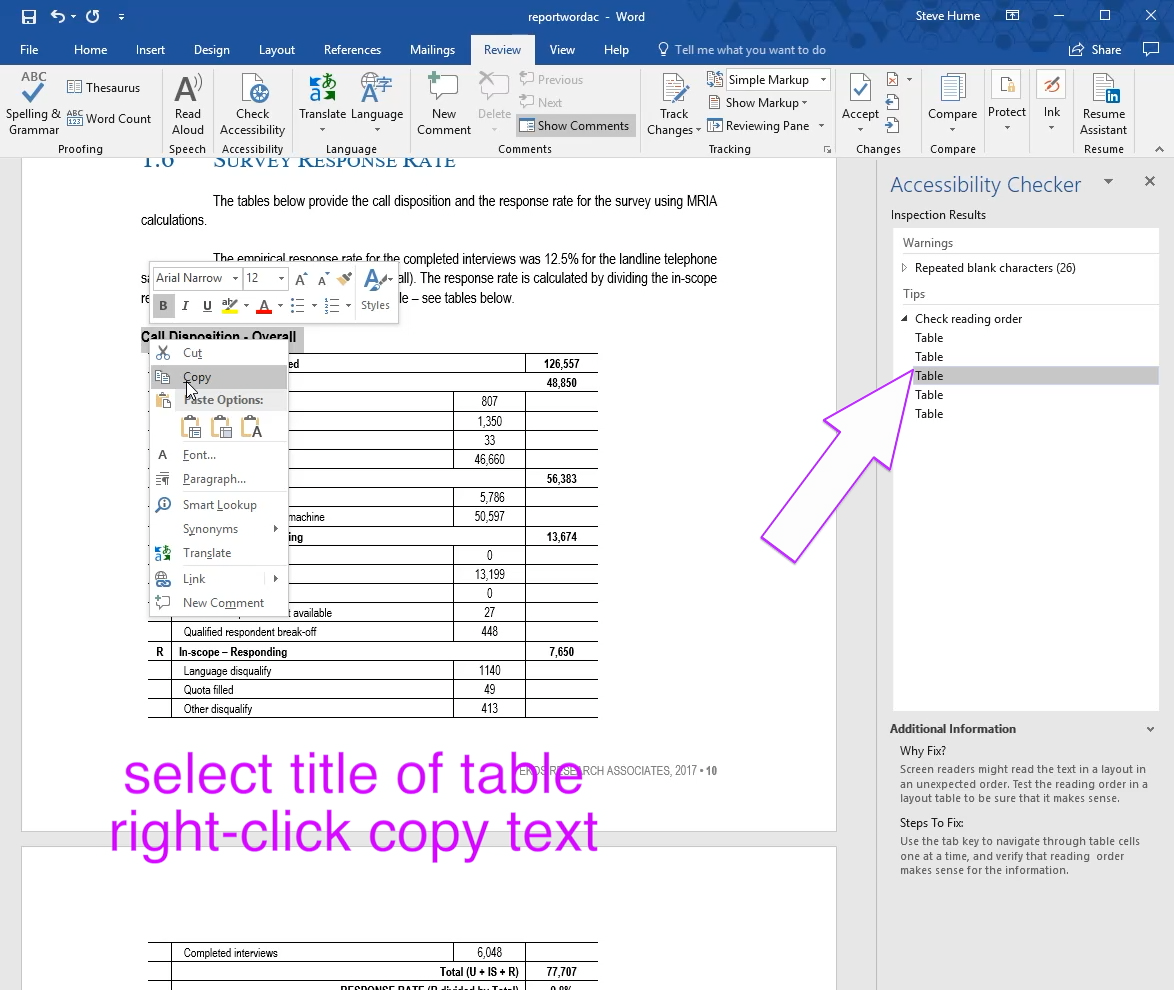The image size is (1174, 990).
Task: Open the Translate tool in ribbon
Action: tap(322, 103)
